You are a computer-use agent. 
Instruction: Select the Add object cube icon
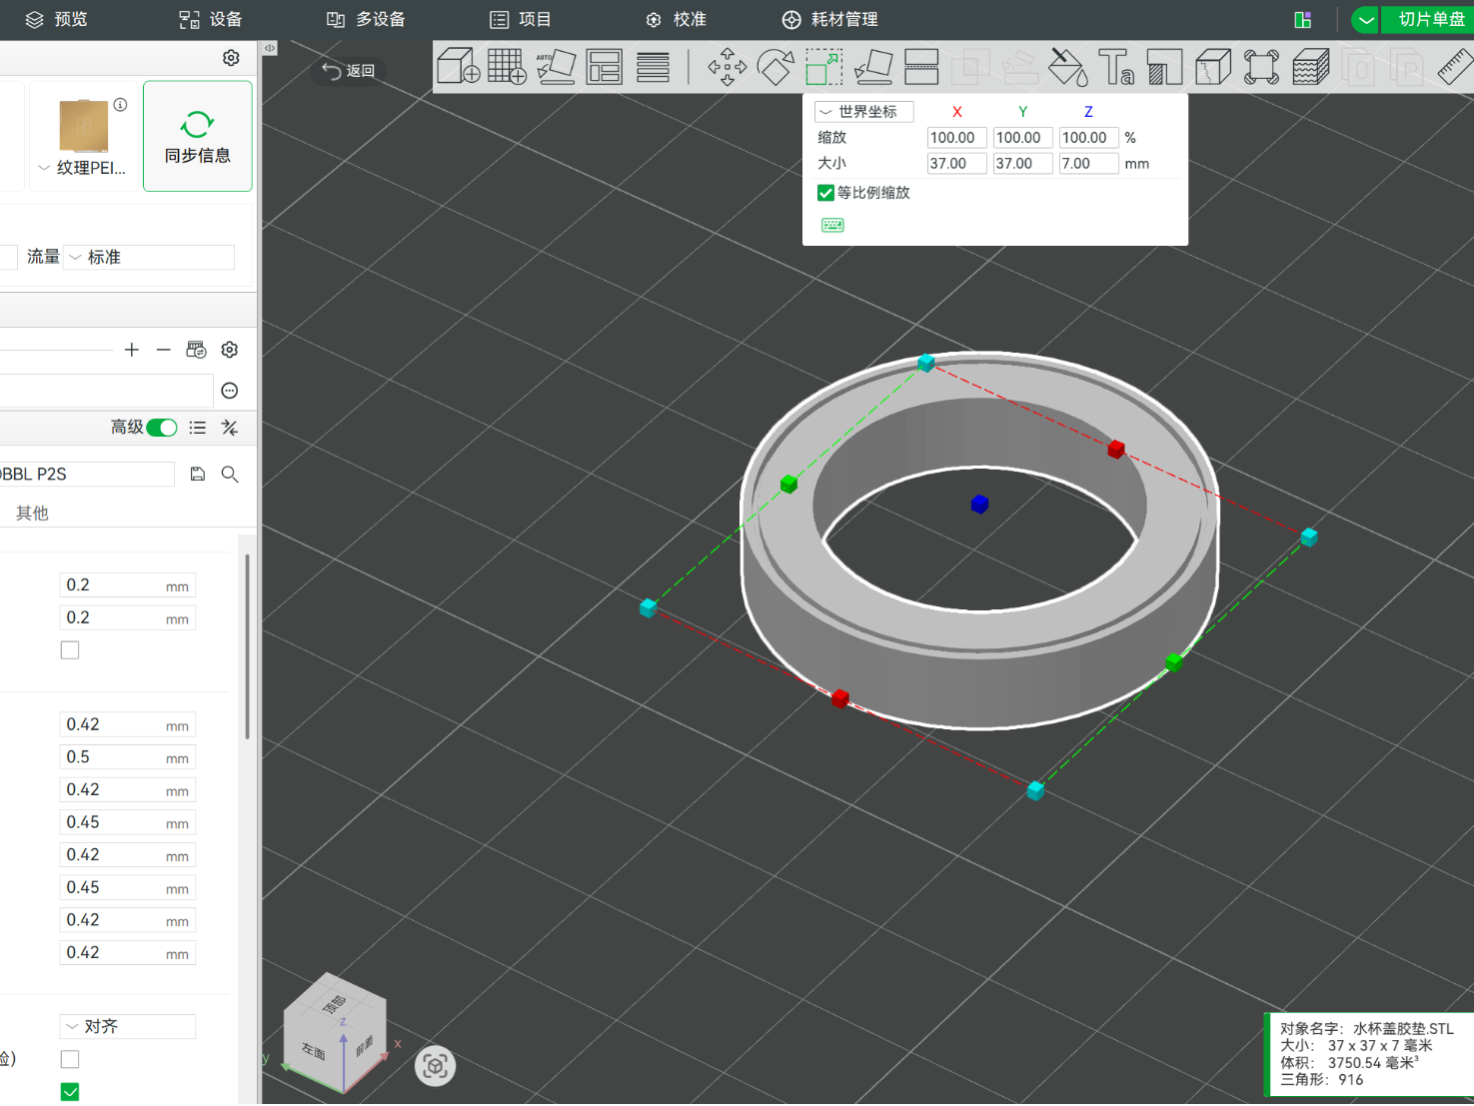click(x=458, y=67)
